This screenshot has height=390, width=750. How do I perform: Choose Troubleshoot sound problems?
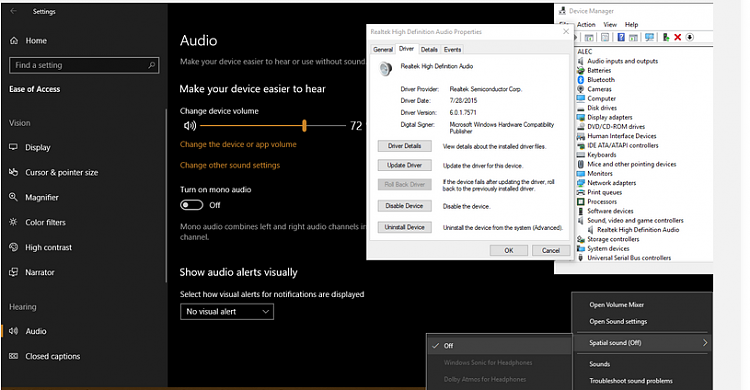tap(630, 381)
